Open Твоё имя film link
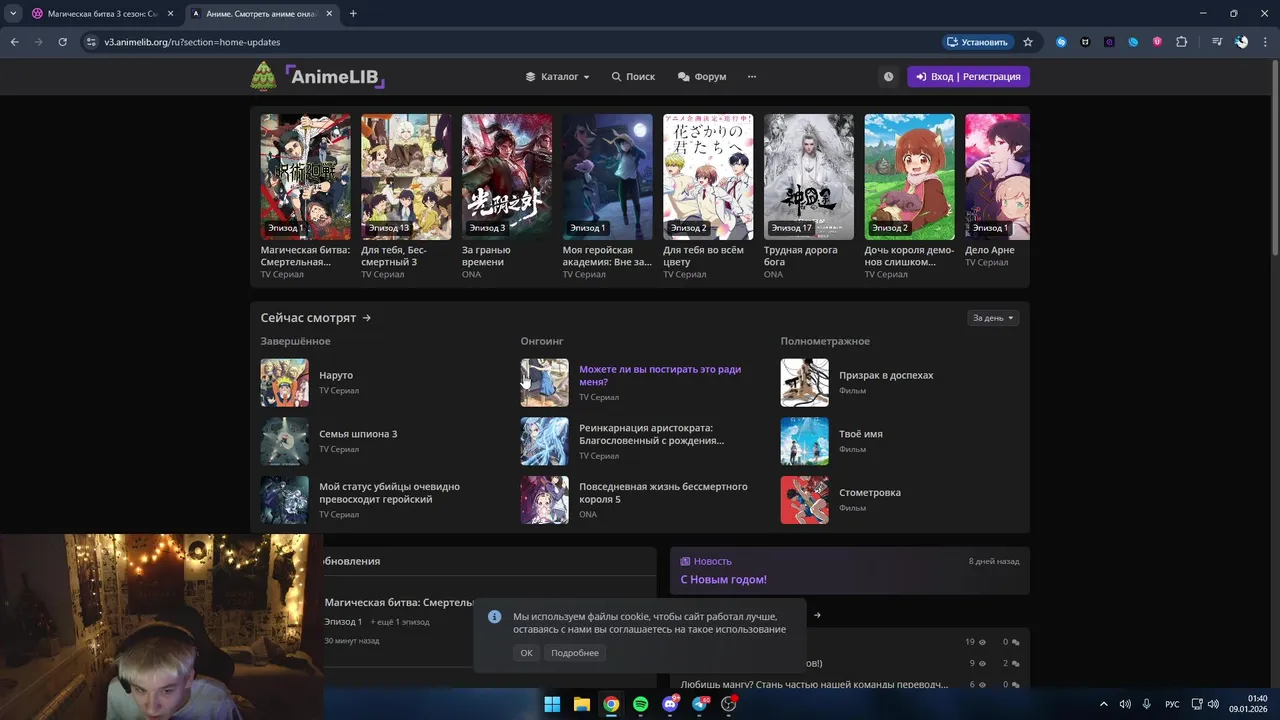This screenshot has width=1280, height=720. [x=860, y=434]
